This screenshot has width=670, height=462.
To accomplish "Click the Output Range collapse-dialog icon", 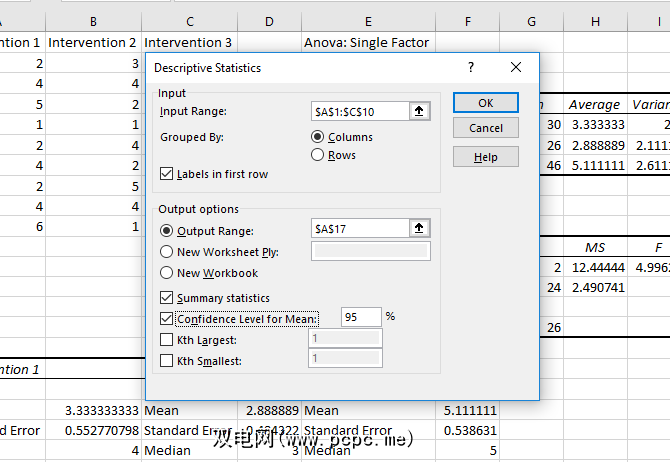I will click(421, 229).
